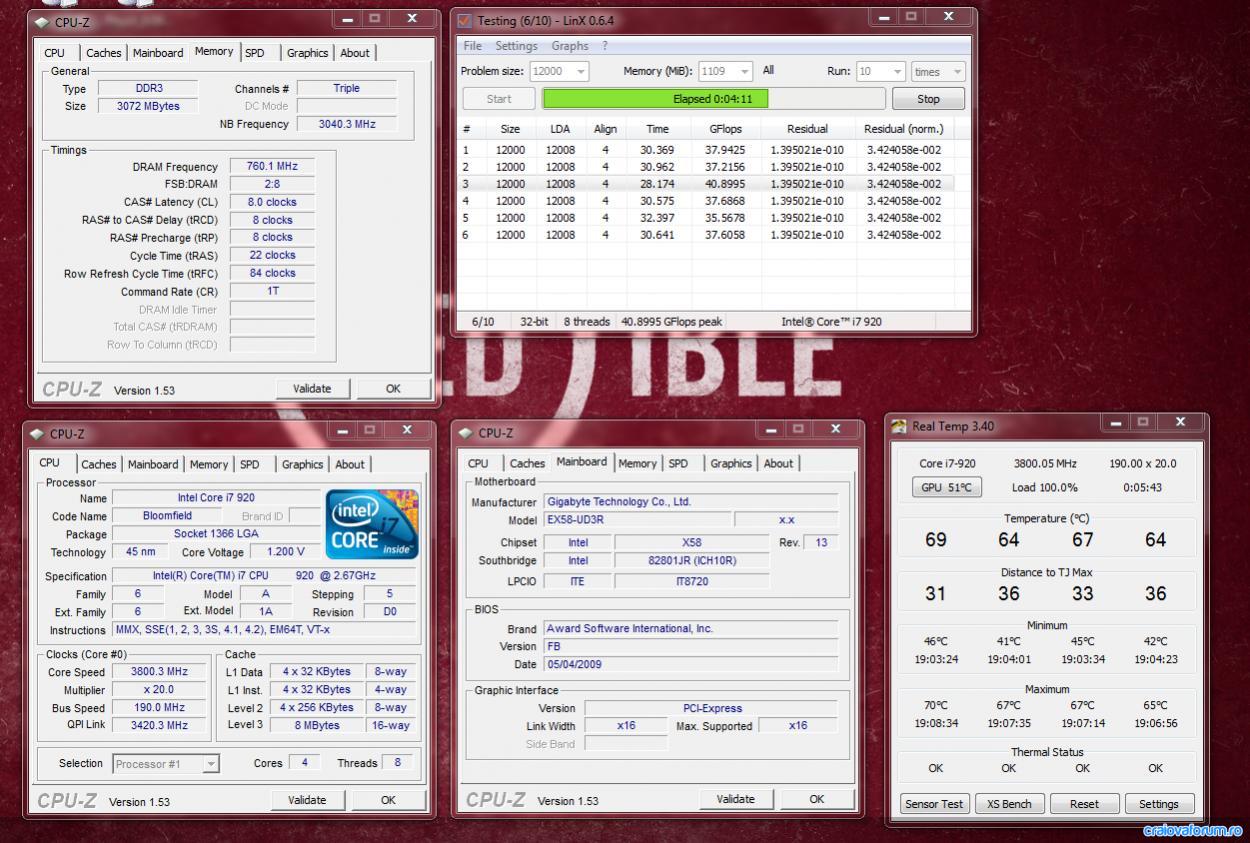Open the Graphs menu in LinX
The image size is (1250, 843).
(x=570, y=46)
